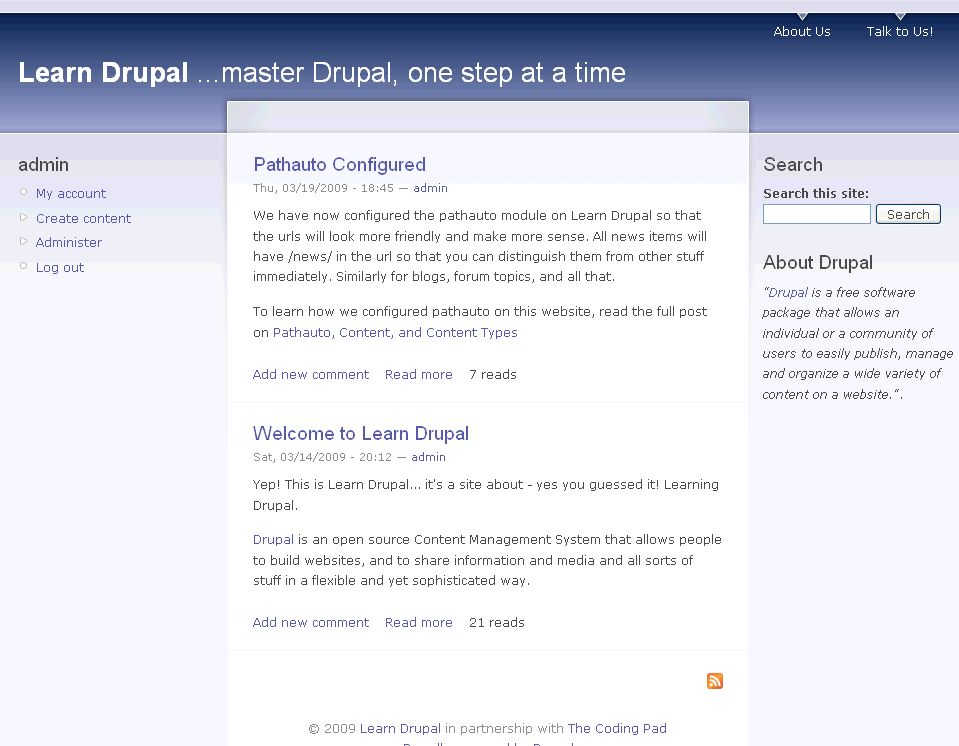Follow Drupal link in Welcome post body
The width and height of the screenshot is (959, 746).
click(273, 539)
